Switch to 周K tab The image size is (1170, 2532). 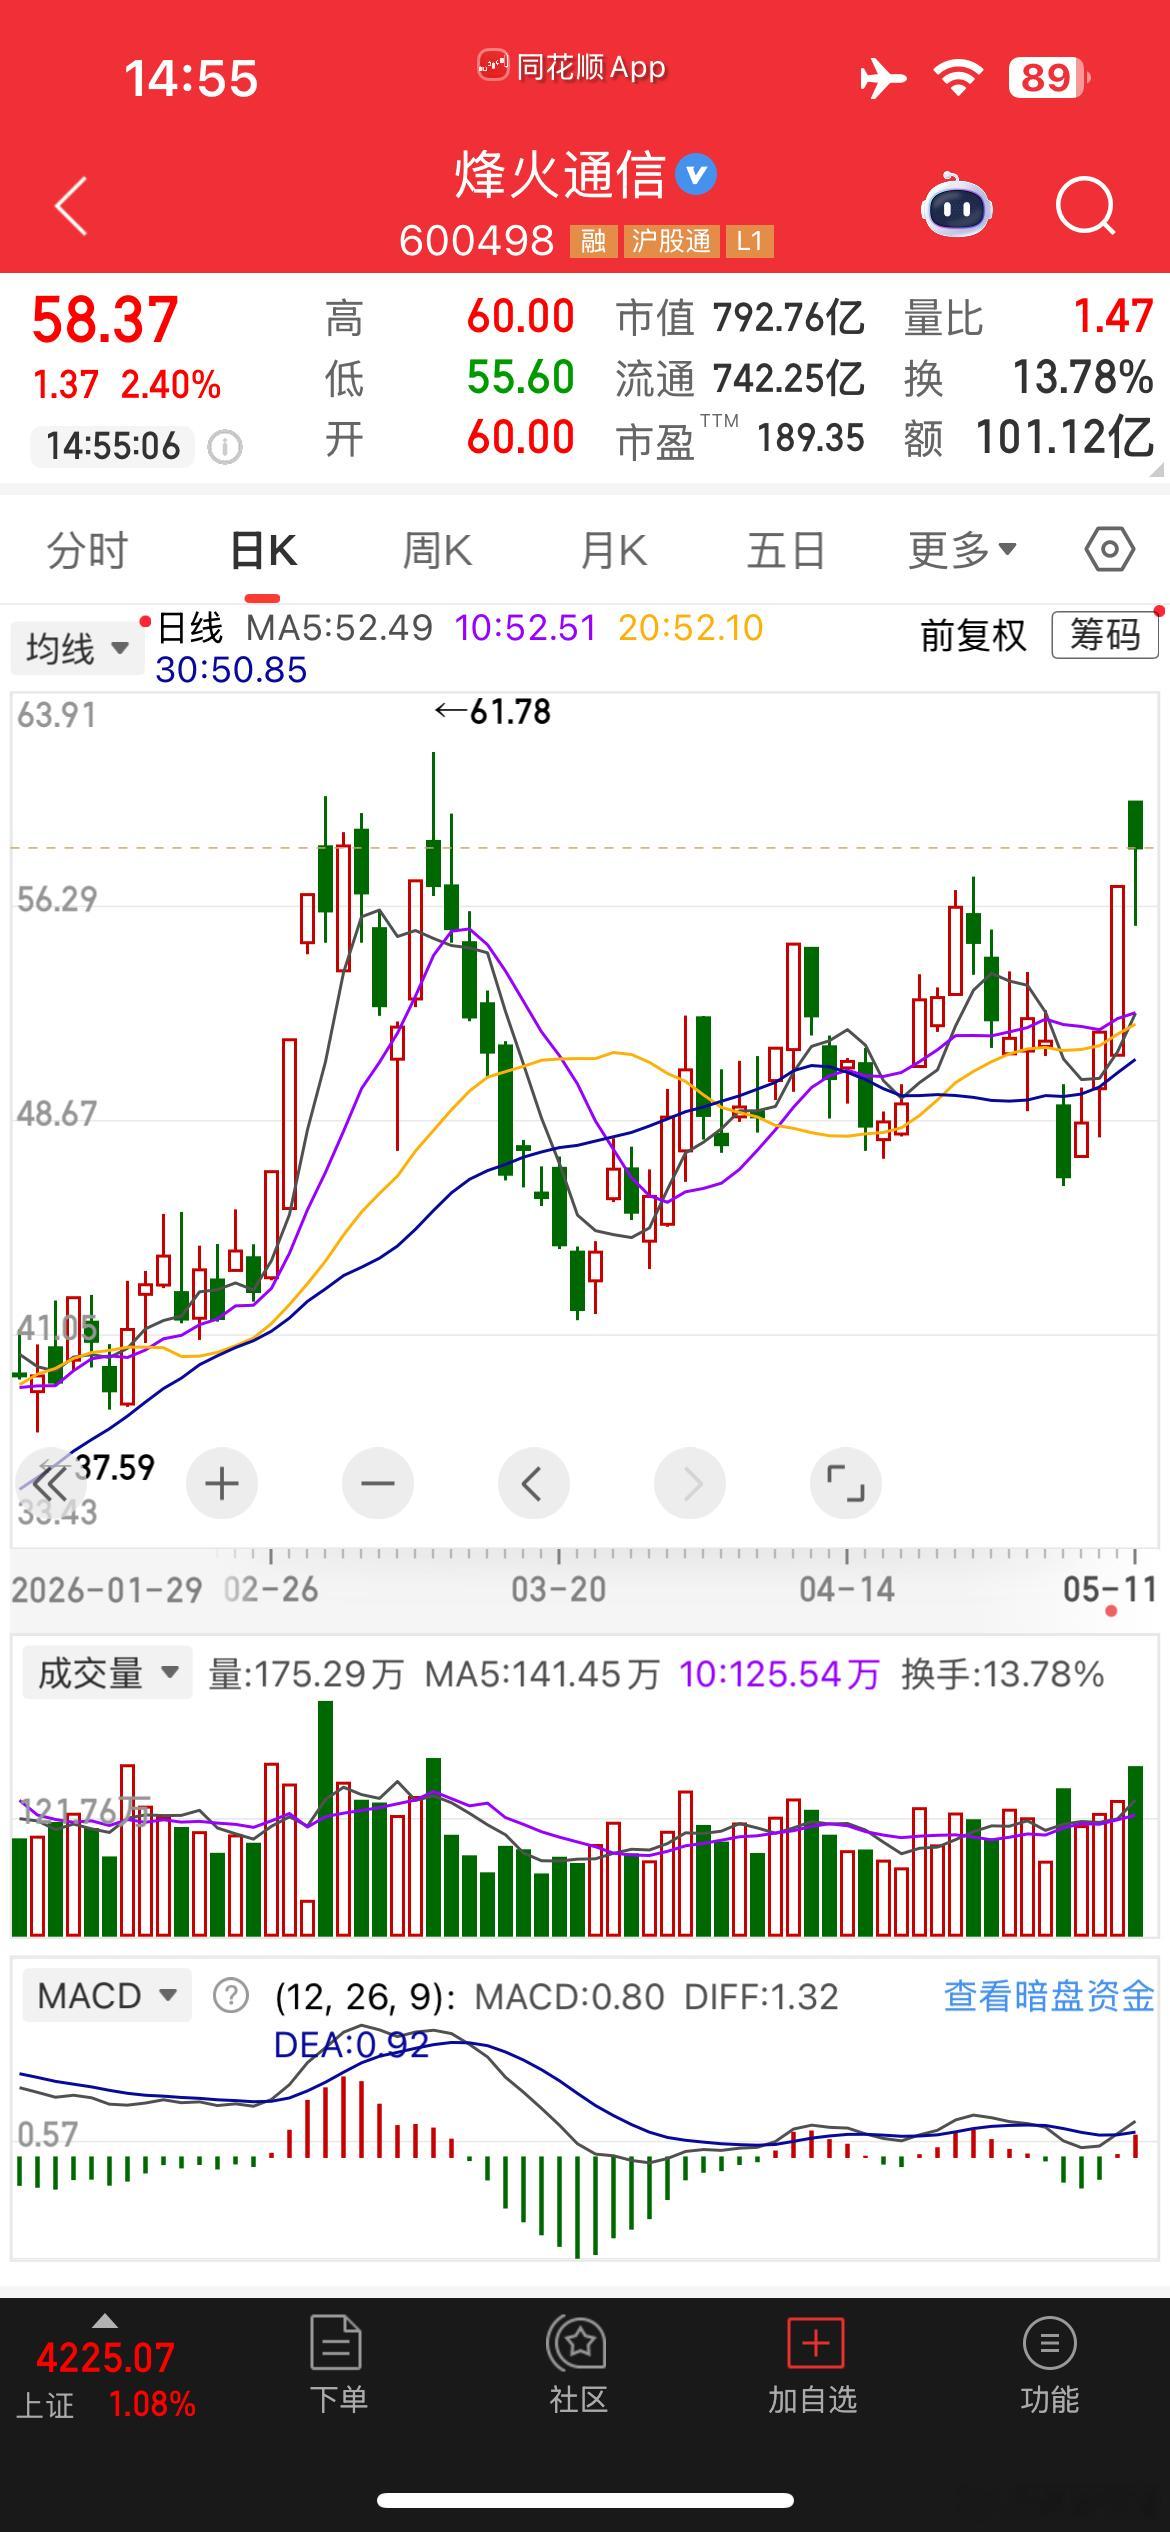437,551
